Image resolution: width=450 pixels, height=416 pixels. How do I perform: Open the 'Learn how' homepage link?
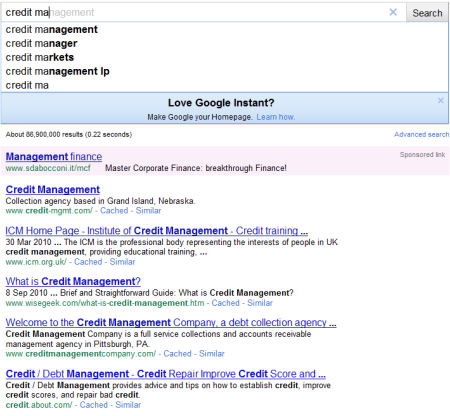coord(276,117)
